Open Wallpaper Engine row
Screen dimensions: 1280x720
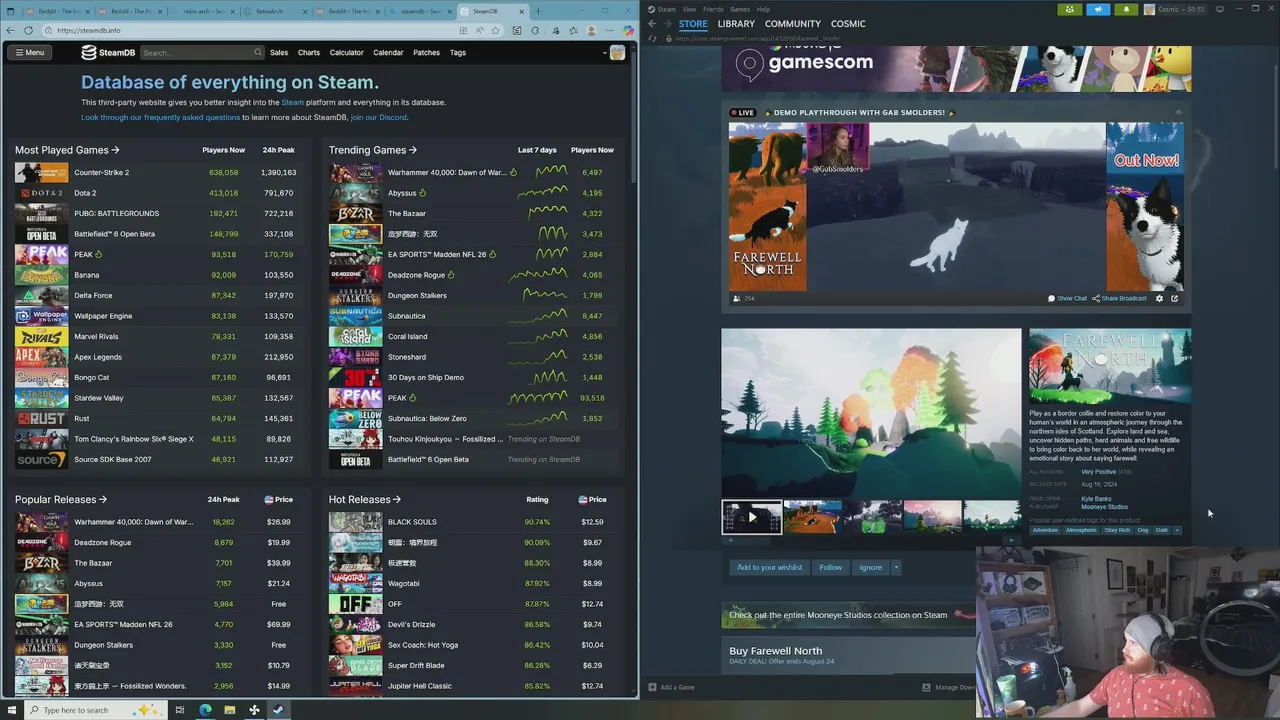pos(156,316)
